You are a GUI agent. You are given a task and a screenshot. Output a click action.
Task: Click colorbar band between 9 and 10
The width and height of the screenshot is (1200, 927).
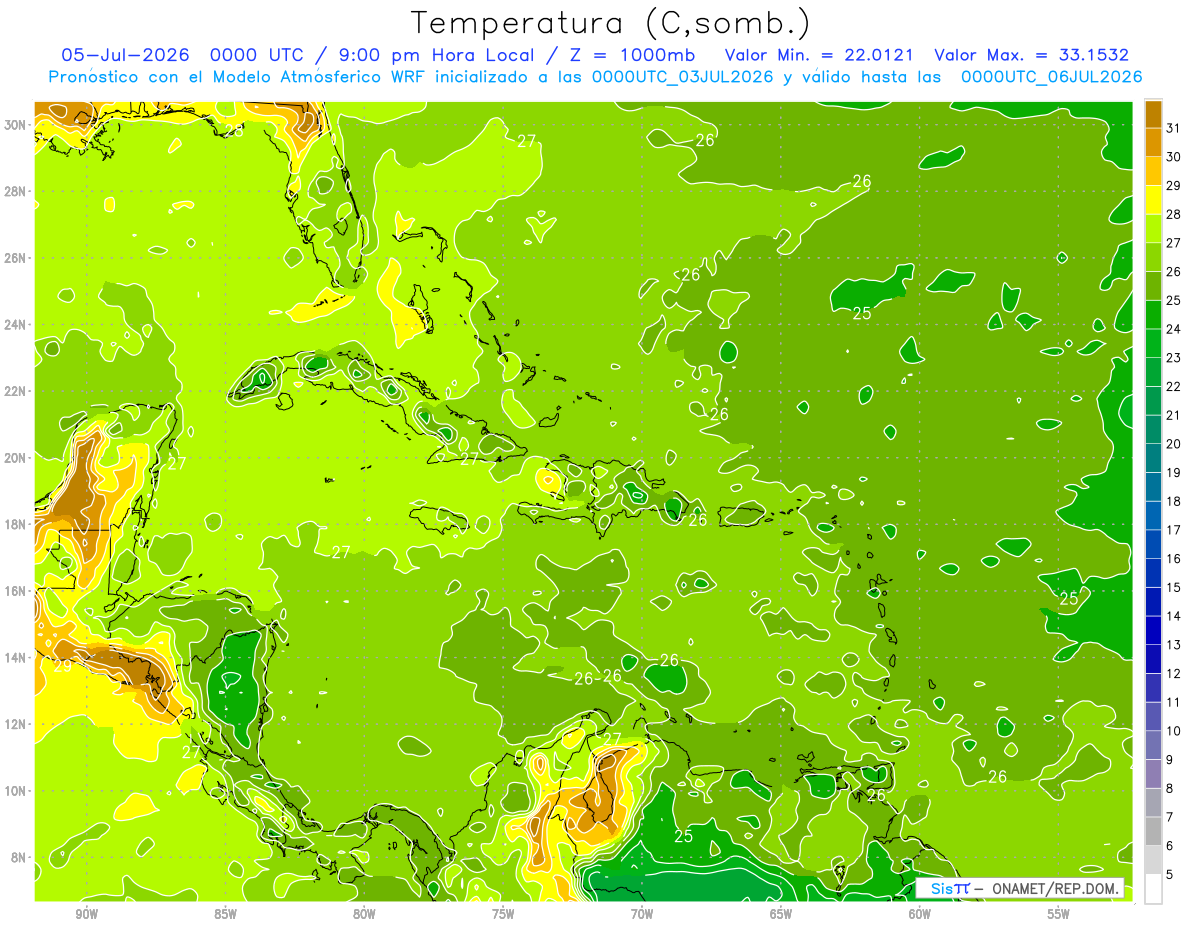1153,745
